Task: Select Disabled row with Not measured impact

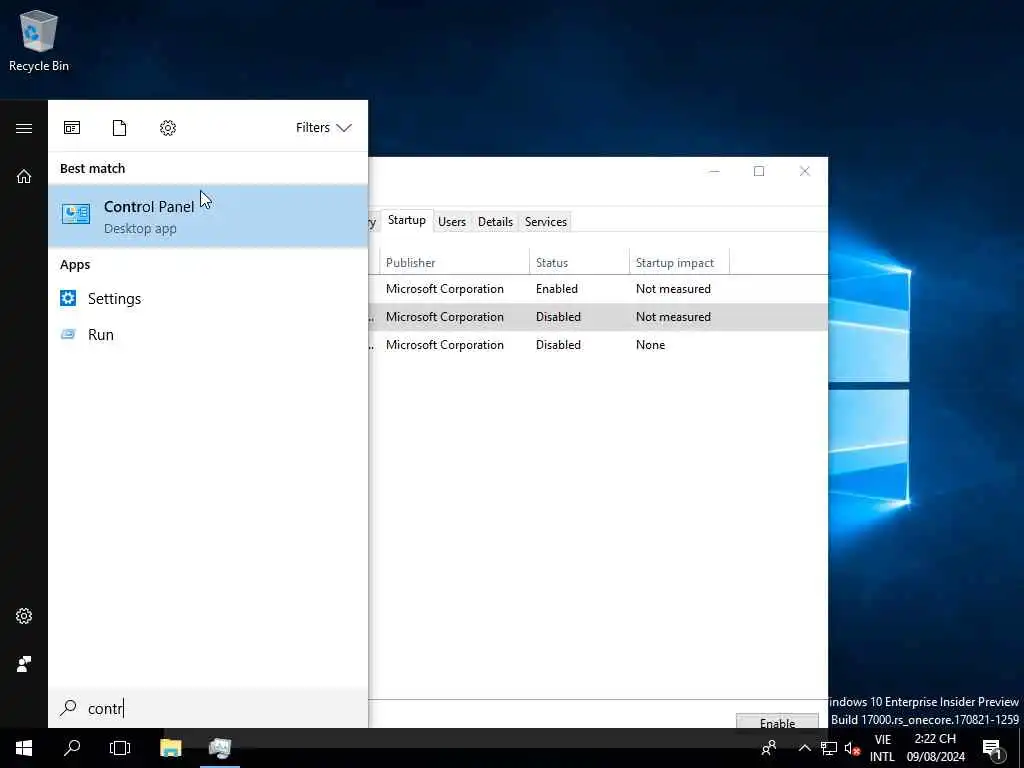Action: click(x=598, y=317)
